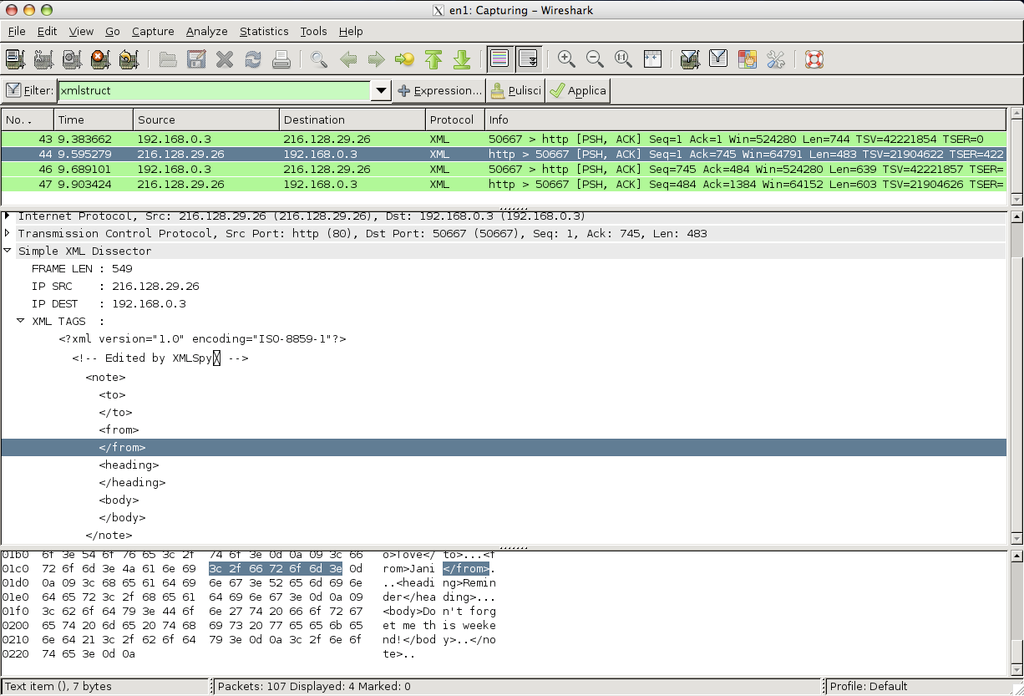Expand Transmission Control Protocol node
Image resolution: width=1024 pixels, height=696 pixels.
click(7, 233)
